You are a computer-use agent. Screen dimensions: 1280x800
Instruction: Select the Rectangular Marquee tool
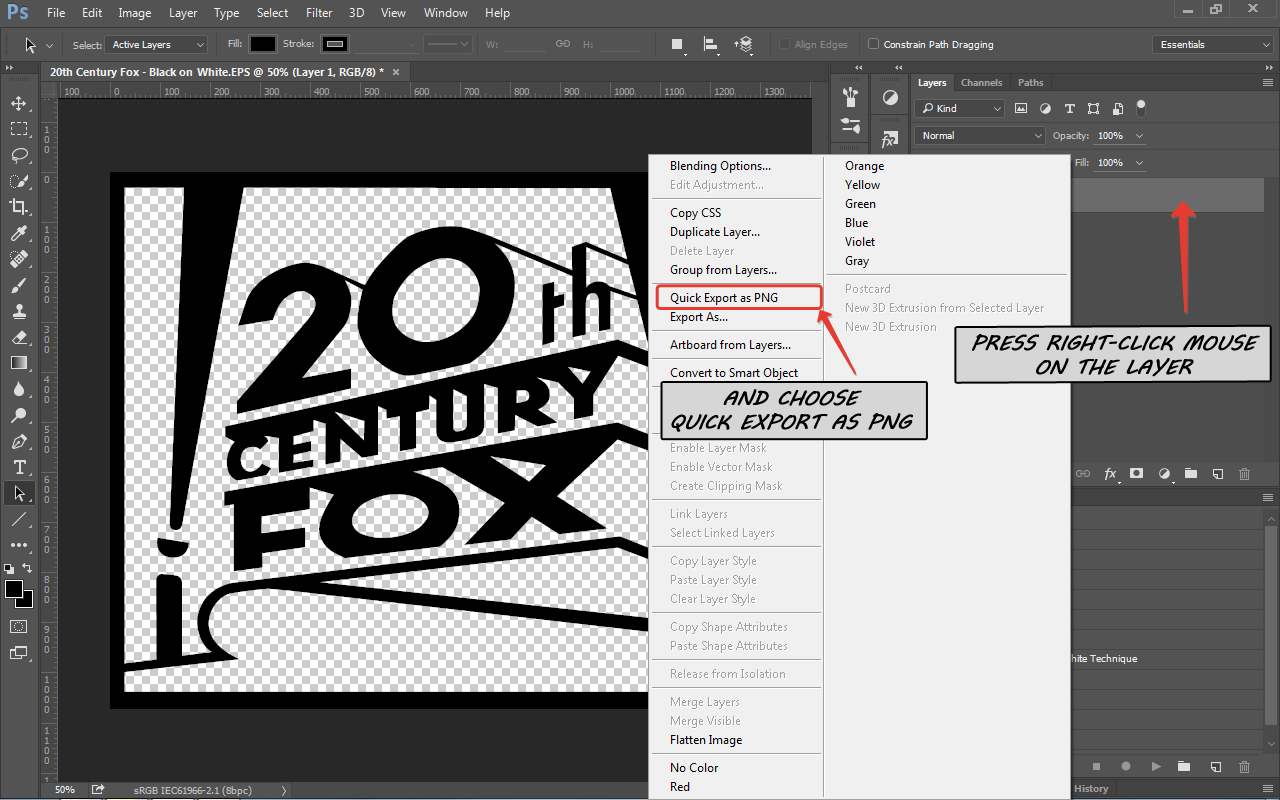coord(19,129)
